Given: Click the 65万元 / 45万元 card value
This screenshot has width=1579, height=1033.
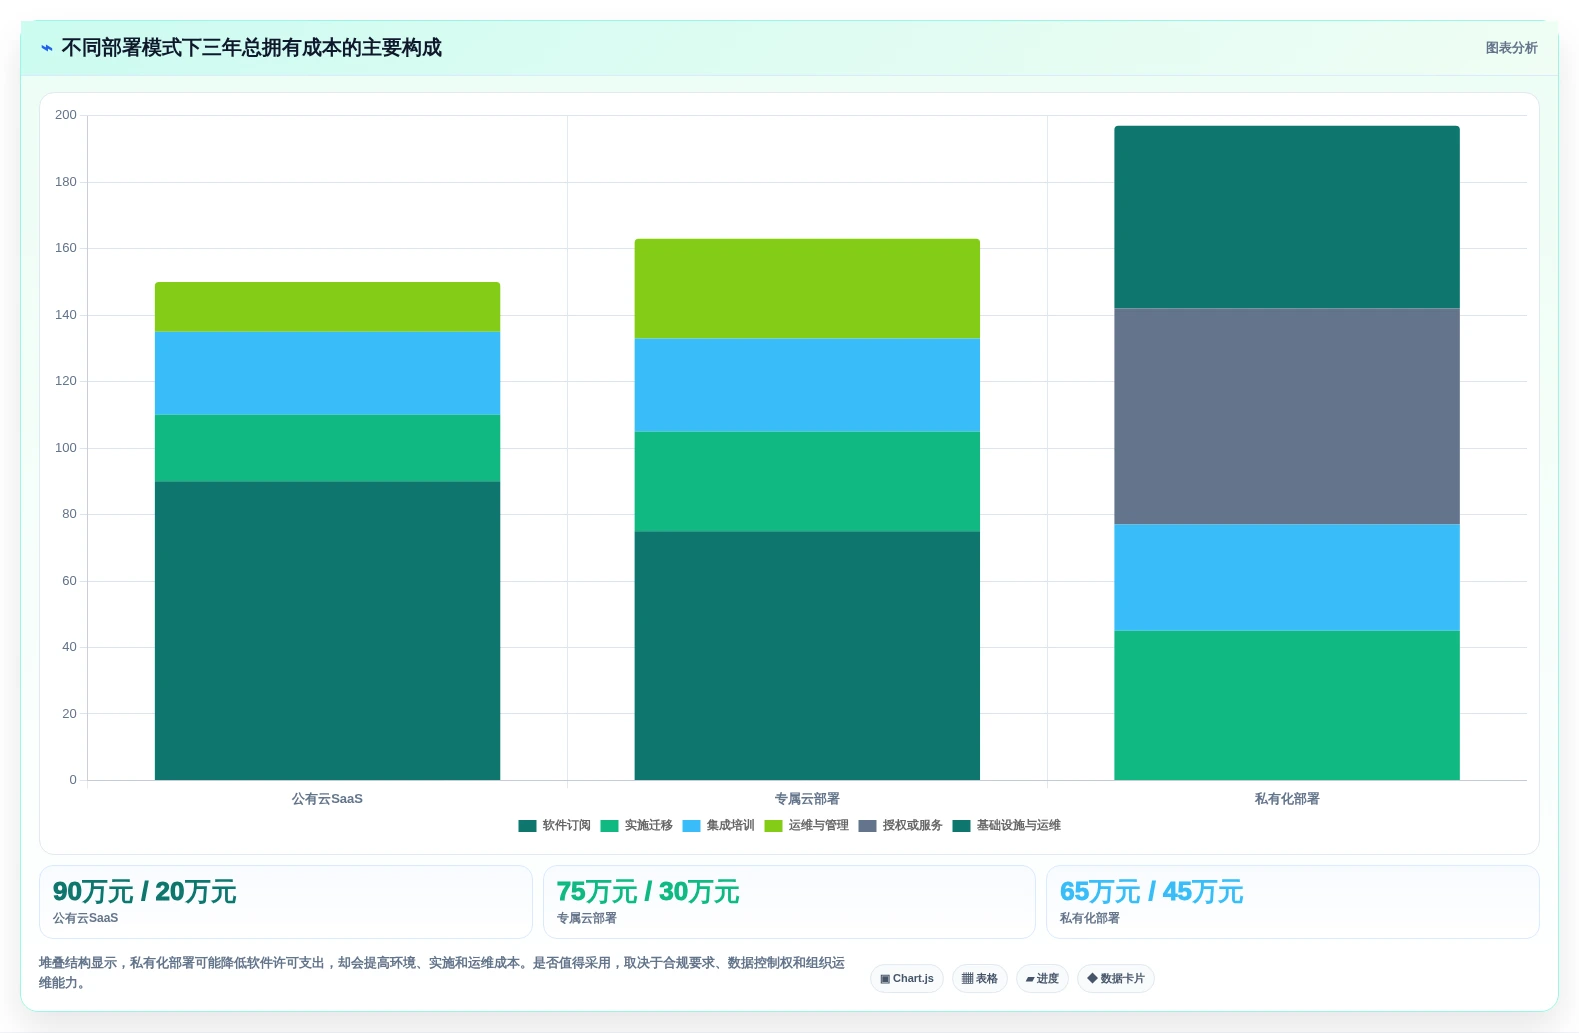Looking at the screenshot, I should (x=1151, y=891).
